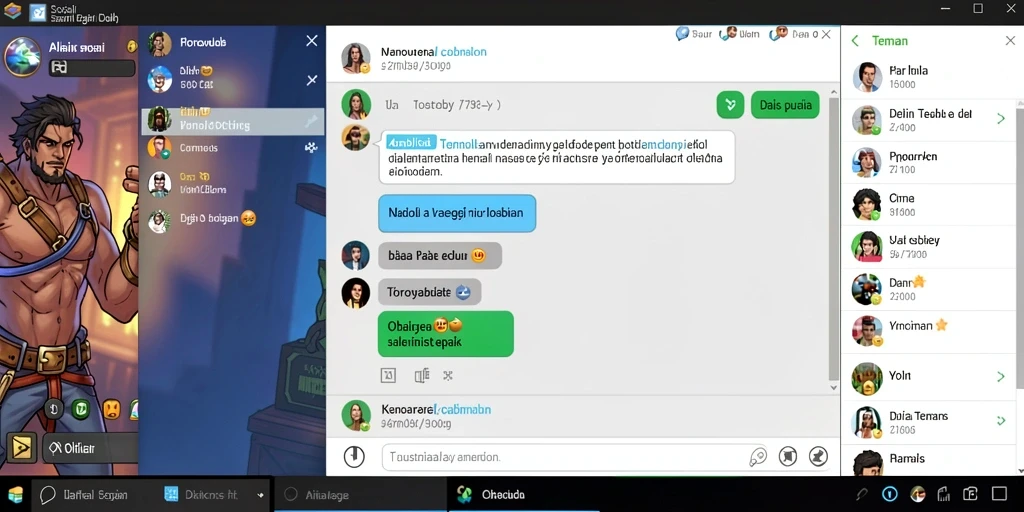Screen dimensions: 1024x512
Task: Click the round send arrow icon by input
Action: pyautogui.click(x=818, y=456)
